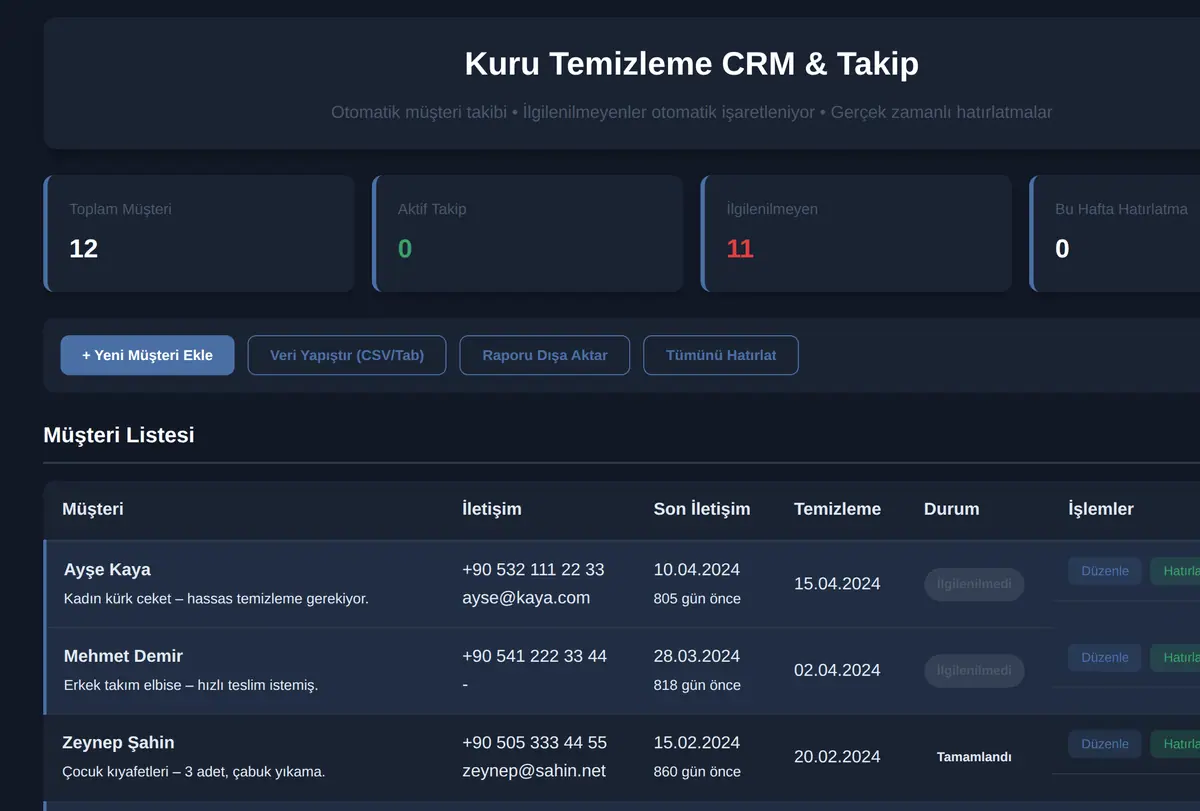Click the Temizleme column header
This screenshot has height=811, width=1200.
click(838, 509)
